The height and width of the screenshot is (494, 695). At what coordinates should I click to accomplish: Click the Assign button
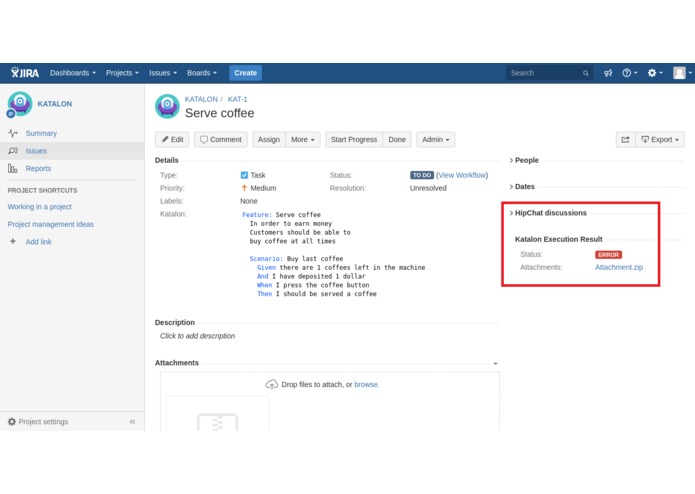coord(269,140)
